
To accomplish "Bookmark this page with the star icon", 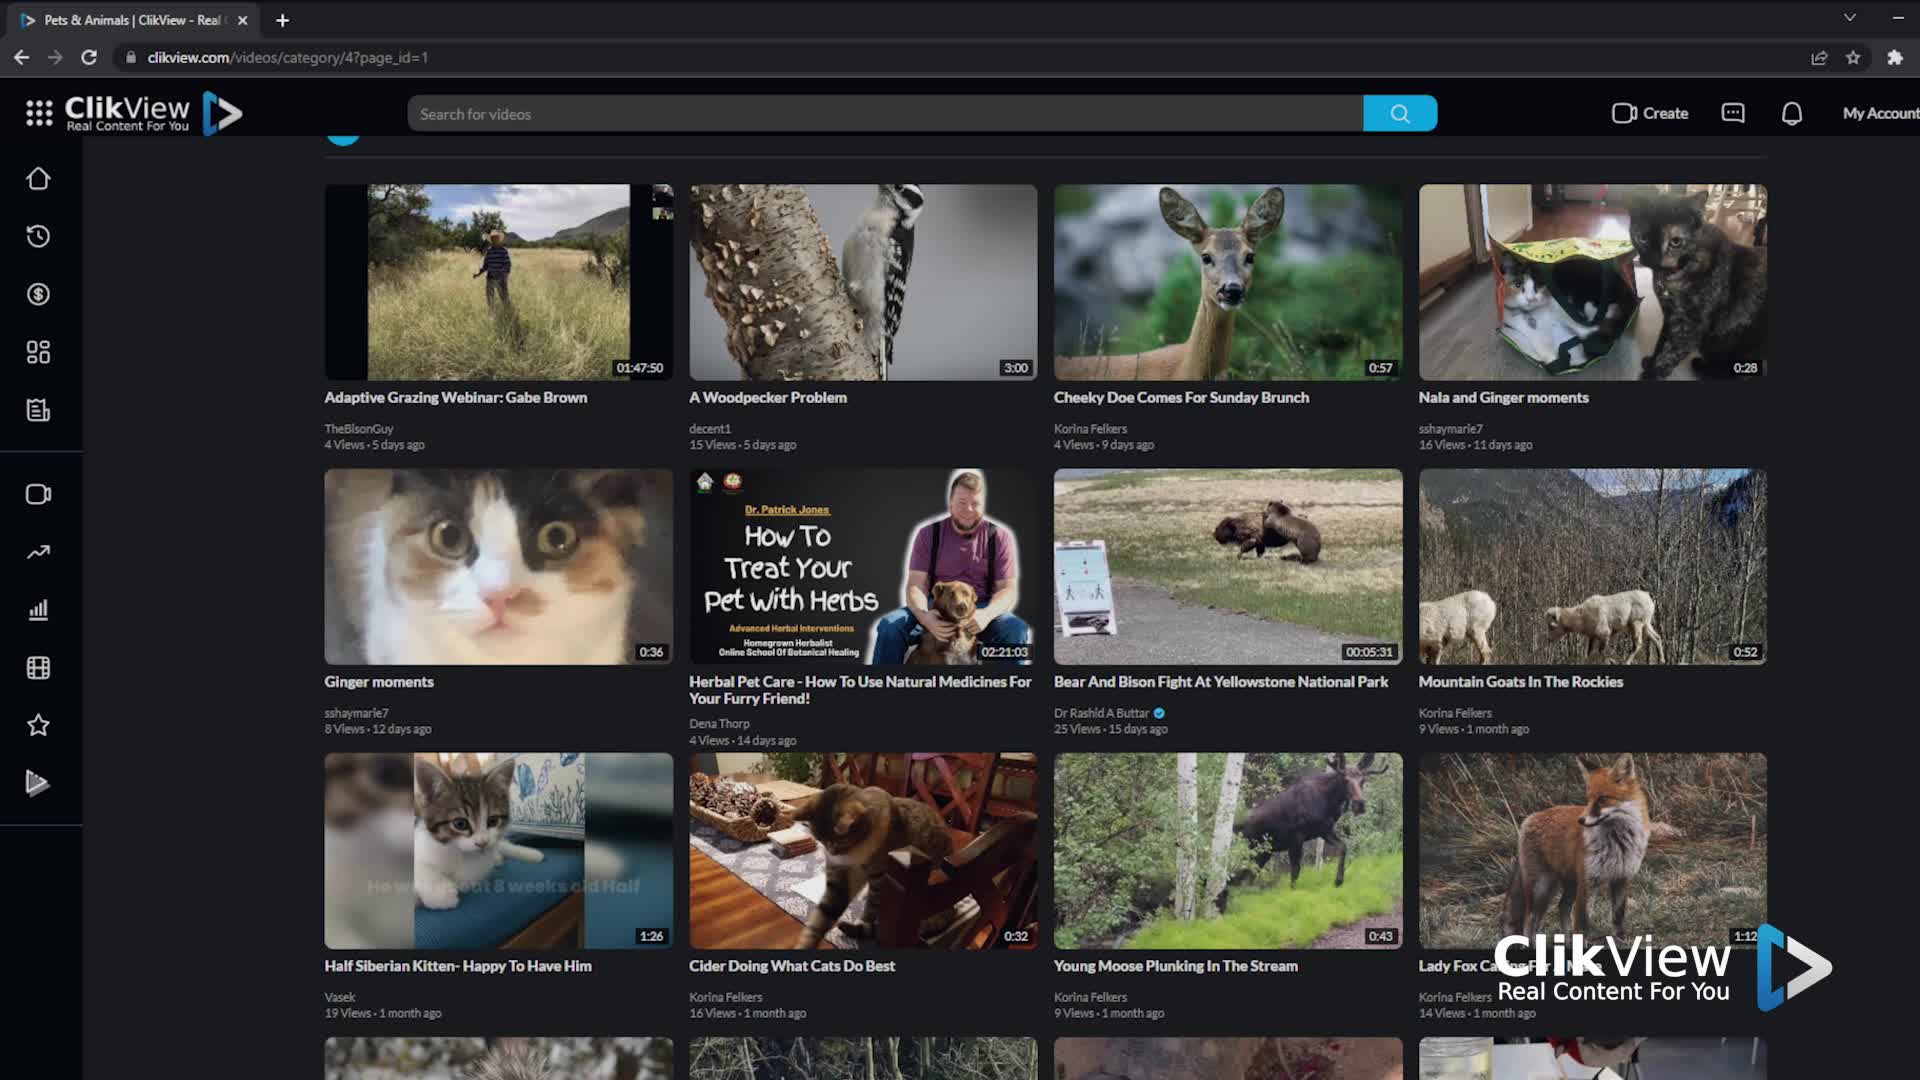I will [1853, 58].
